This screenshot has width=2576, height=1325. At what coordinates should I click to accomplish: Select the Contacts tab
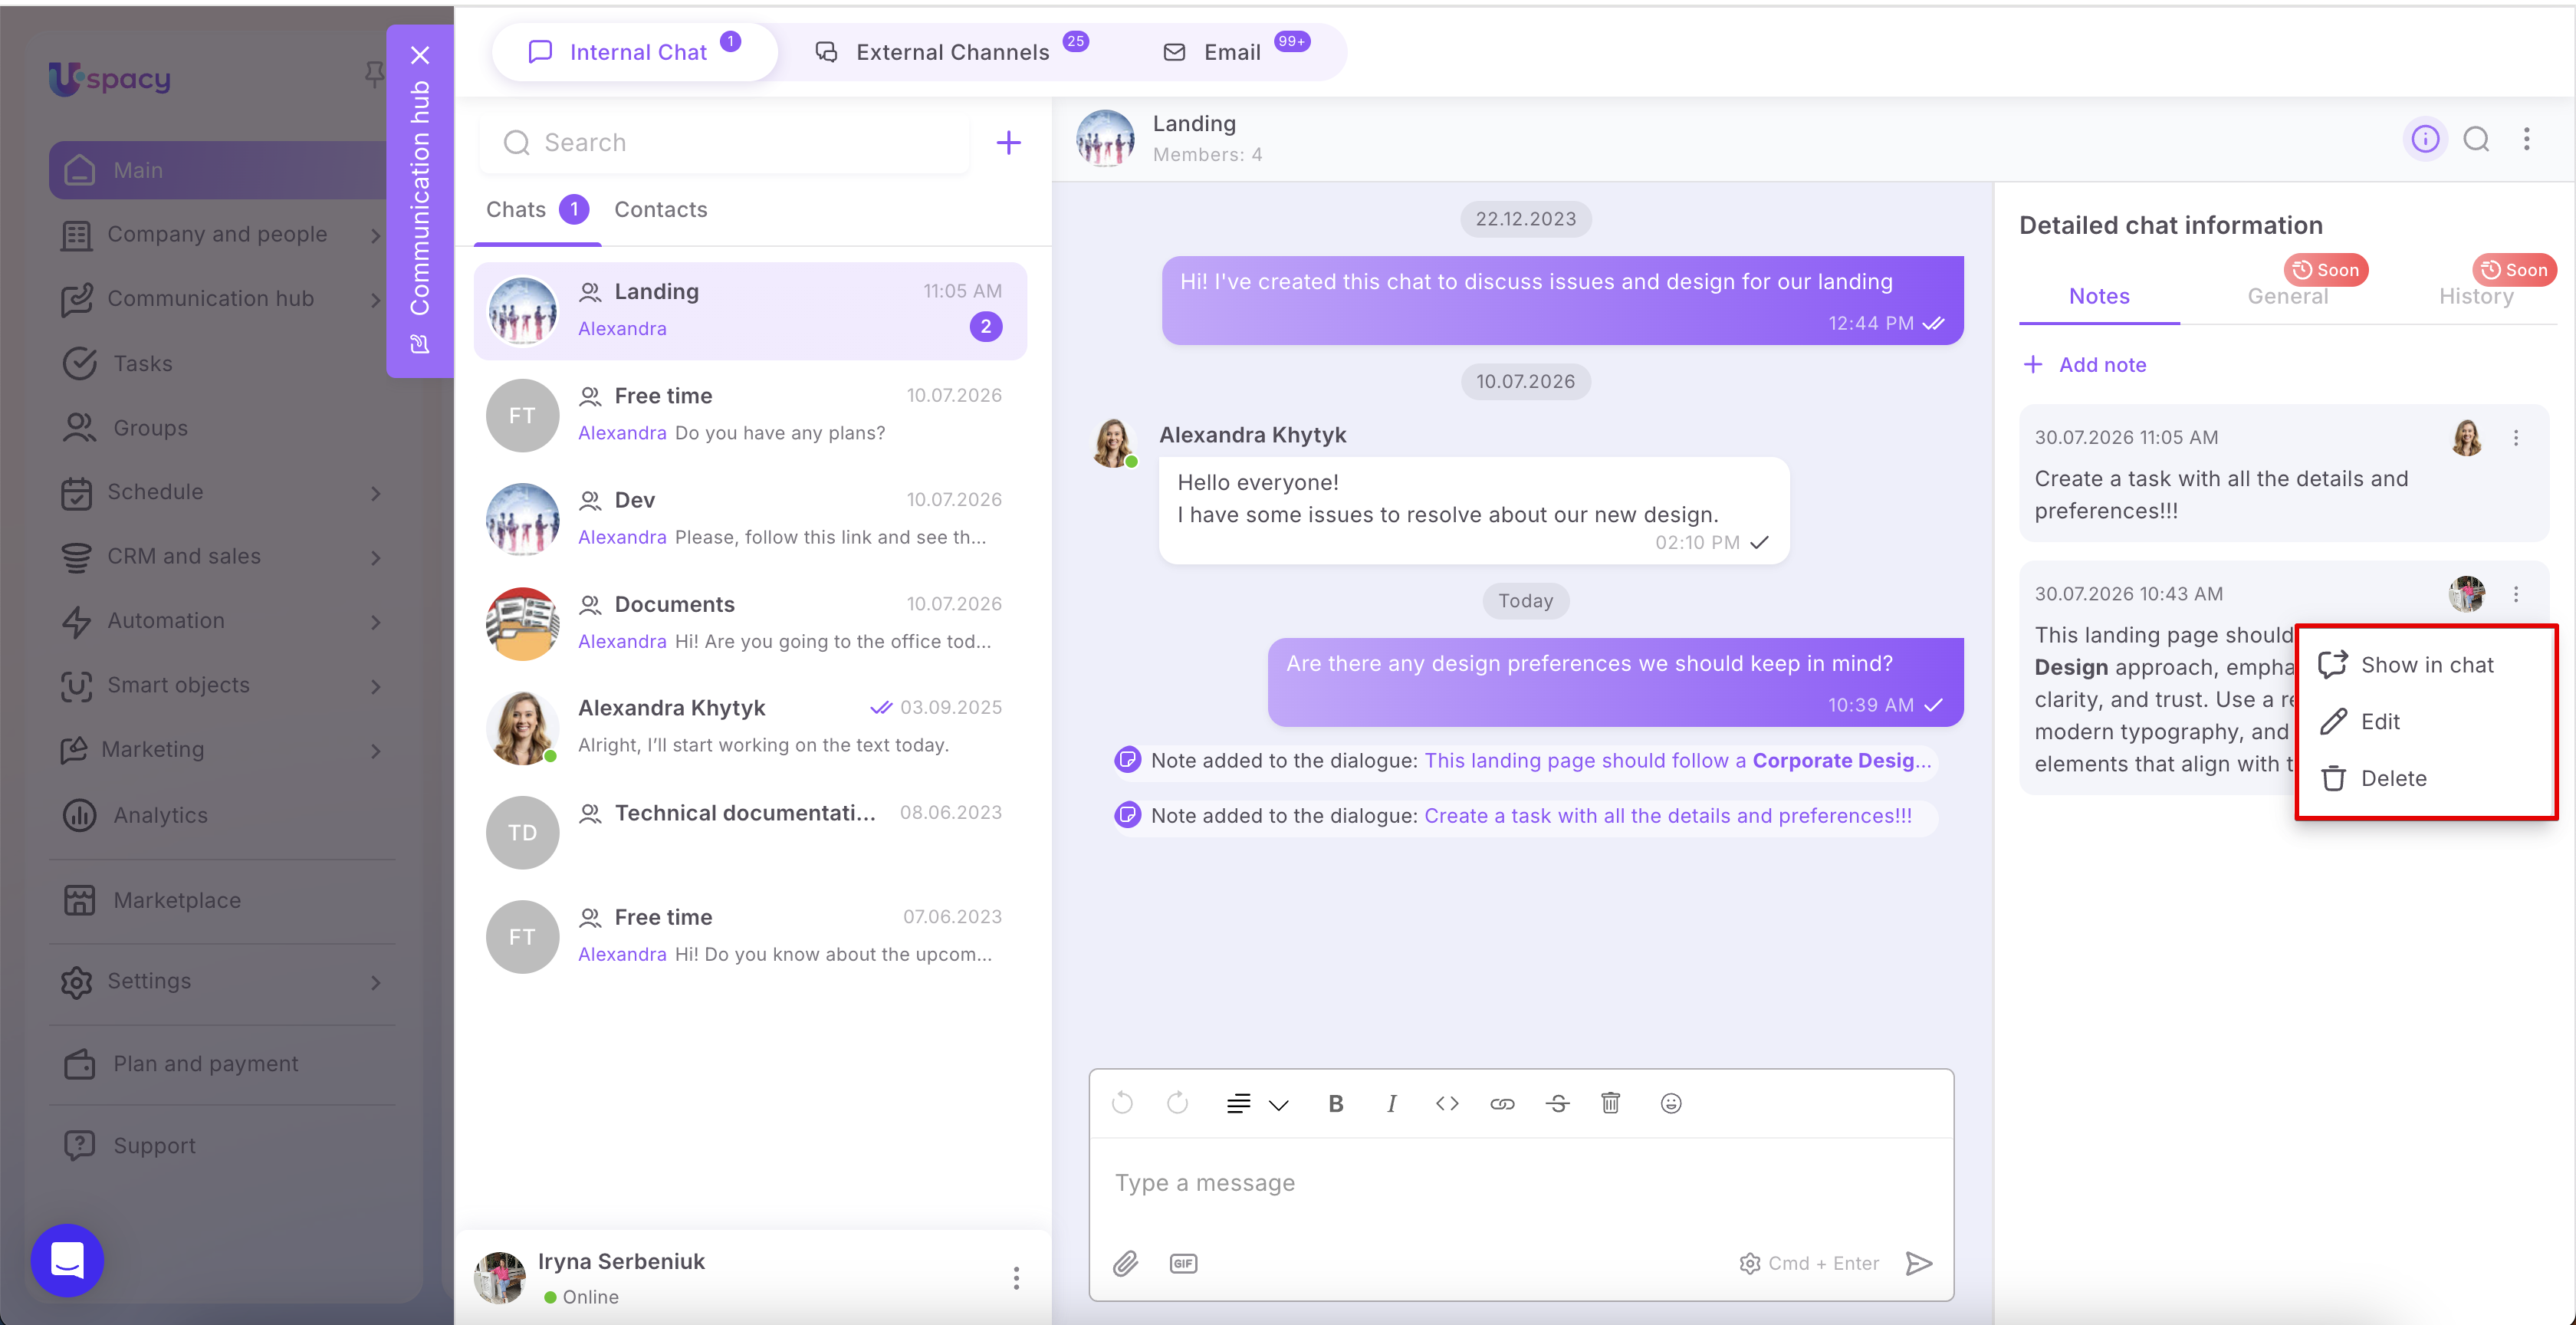point(660,209)
